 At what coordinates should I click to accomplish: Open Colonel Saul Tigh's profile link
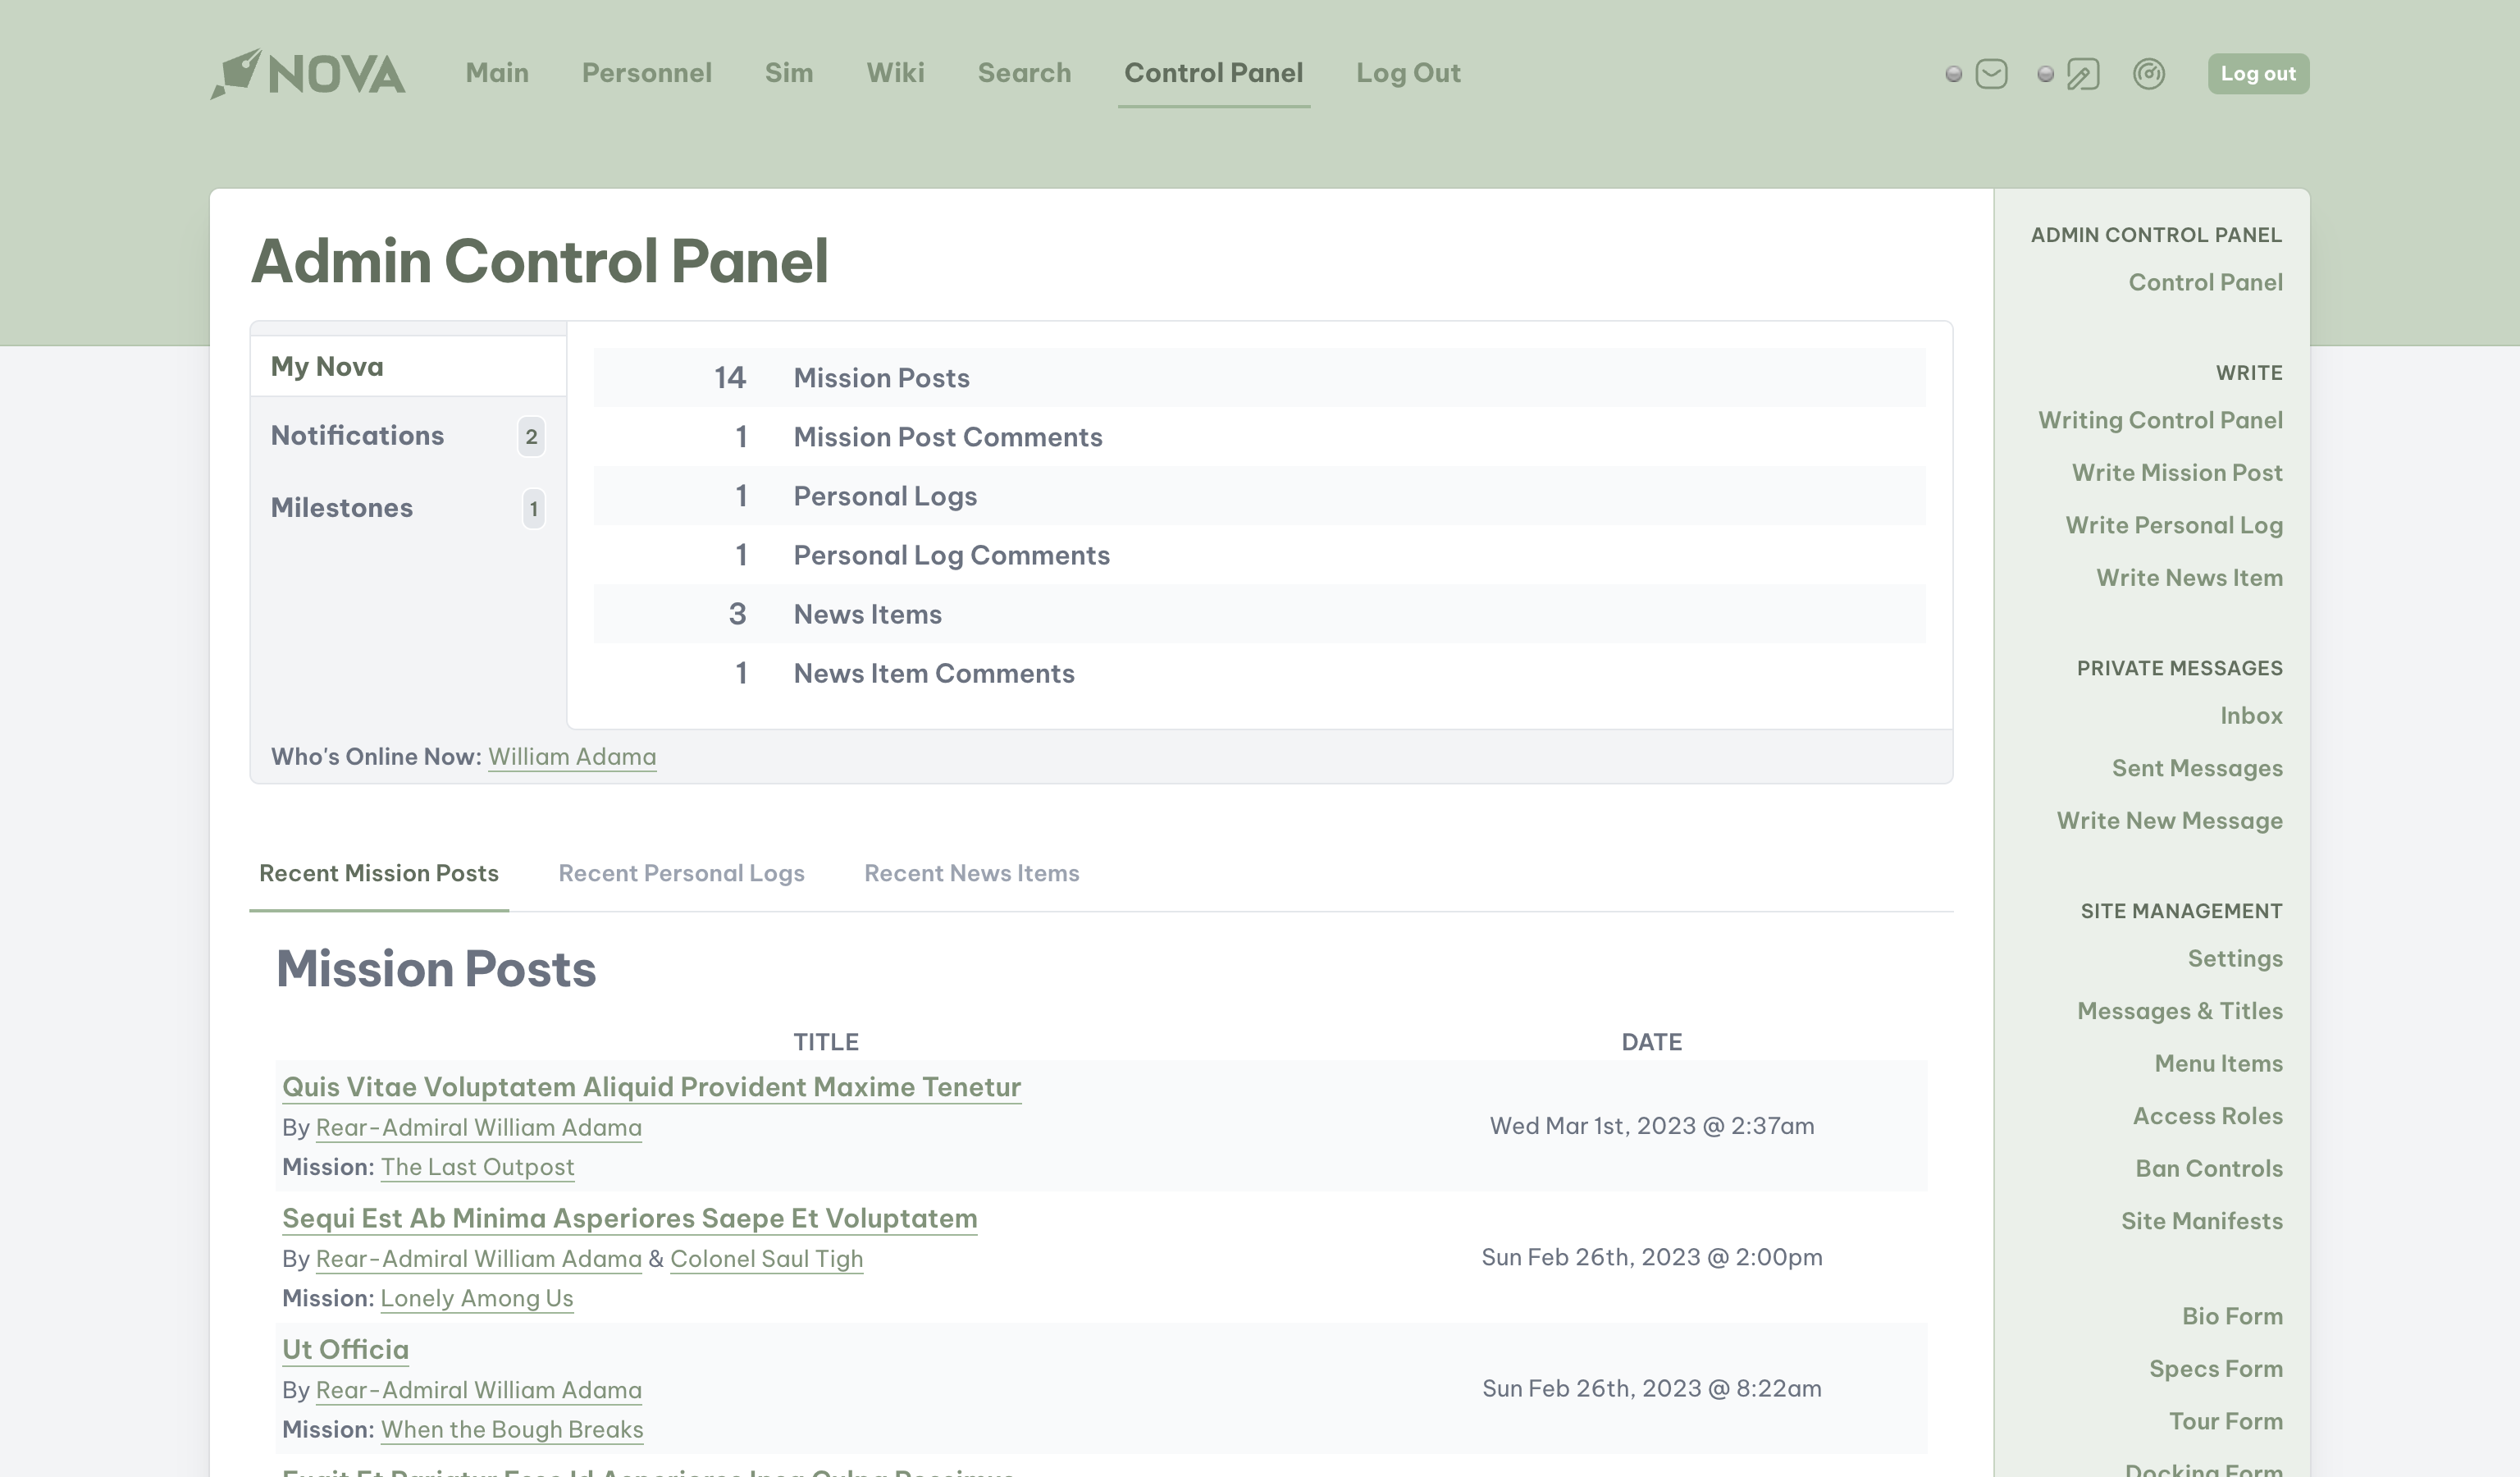[x=766, y=1258]
